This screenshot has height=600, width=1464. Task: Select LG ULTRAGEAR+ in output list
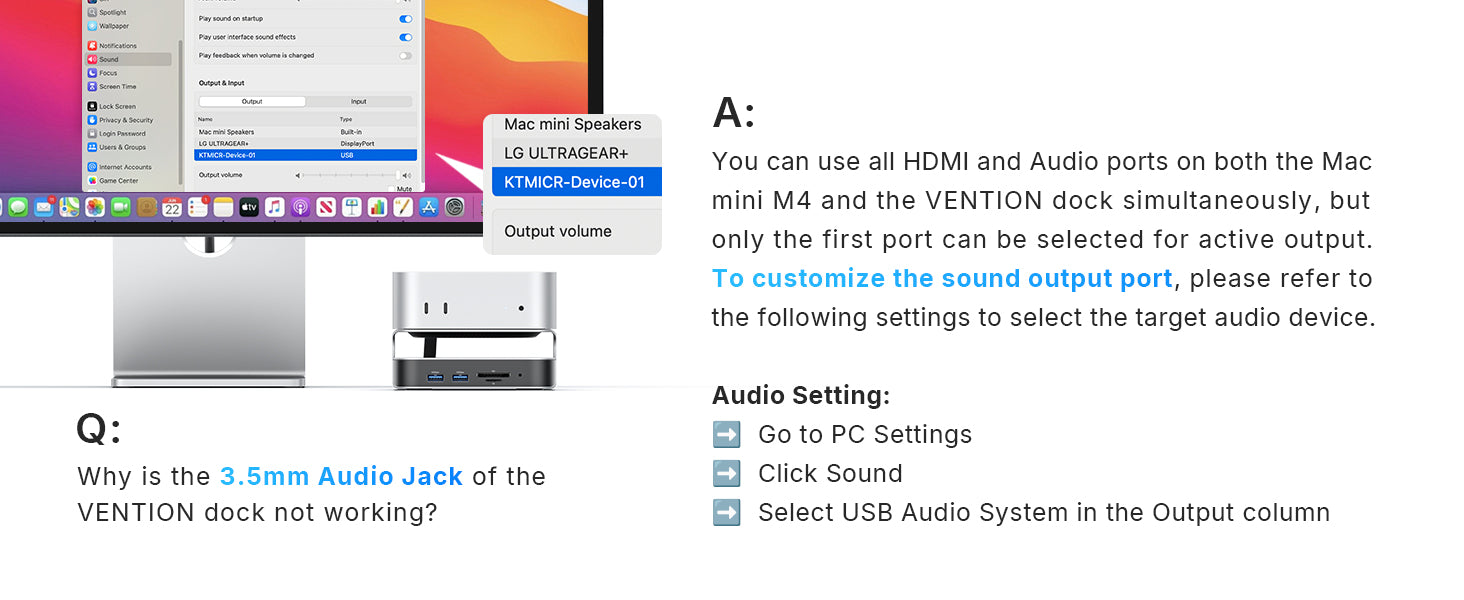click(306, 143)
